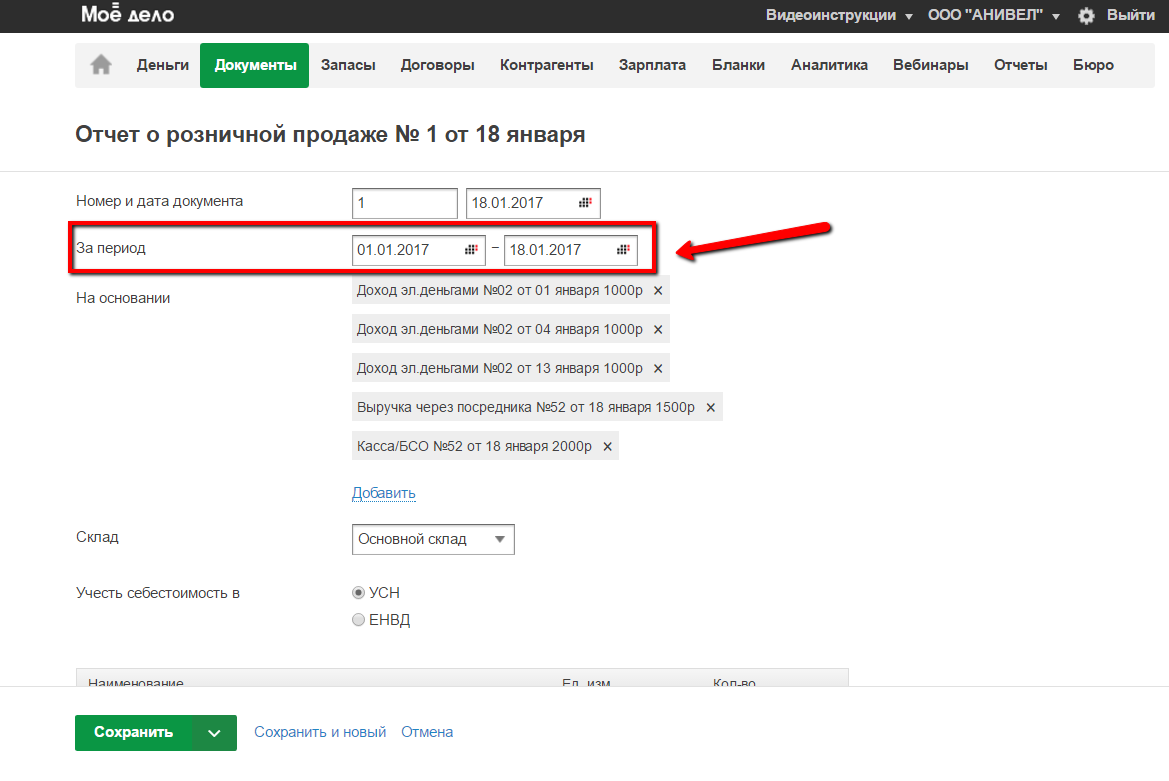Screen dimensions: 1169x781
Task: Remove Выручка через посредника №52 entry
Action: pyautogui.click(x=711, y=407)
